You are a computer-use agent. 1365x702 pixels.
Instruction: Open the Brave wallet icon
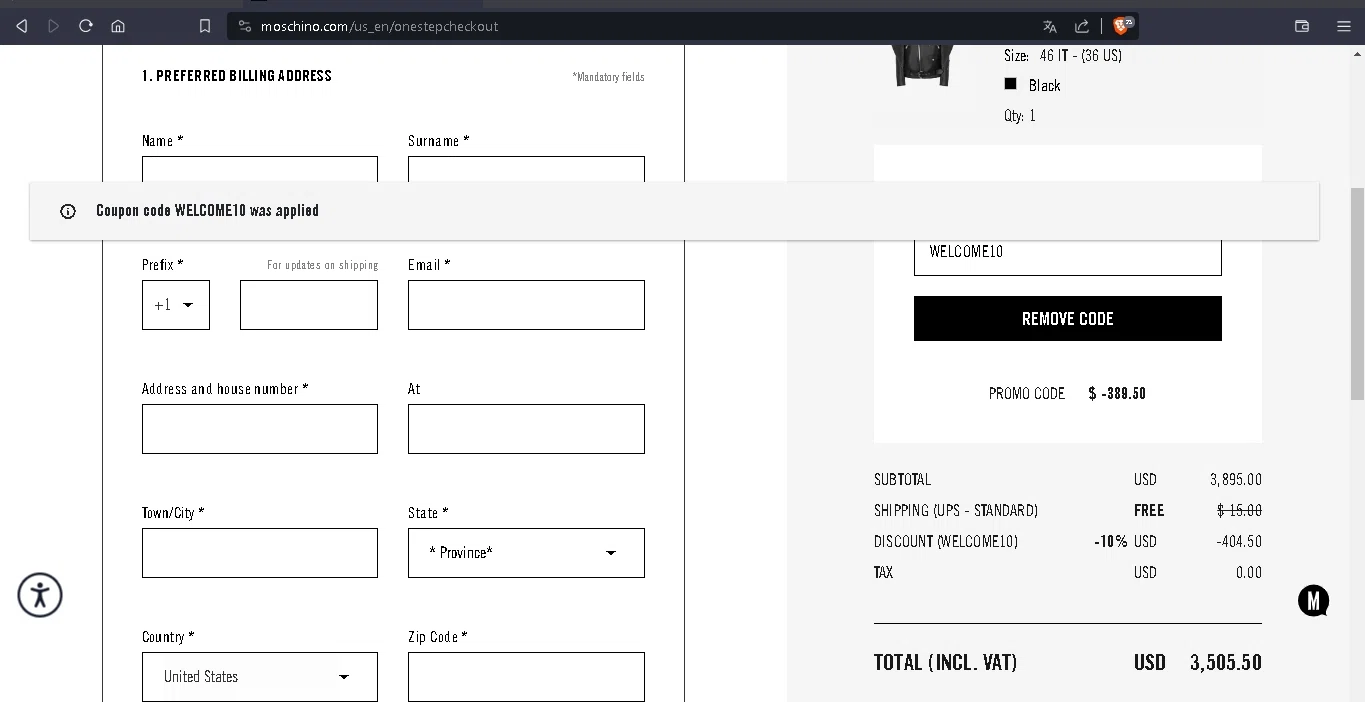tap(1302, 26)
